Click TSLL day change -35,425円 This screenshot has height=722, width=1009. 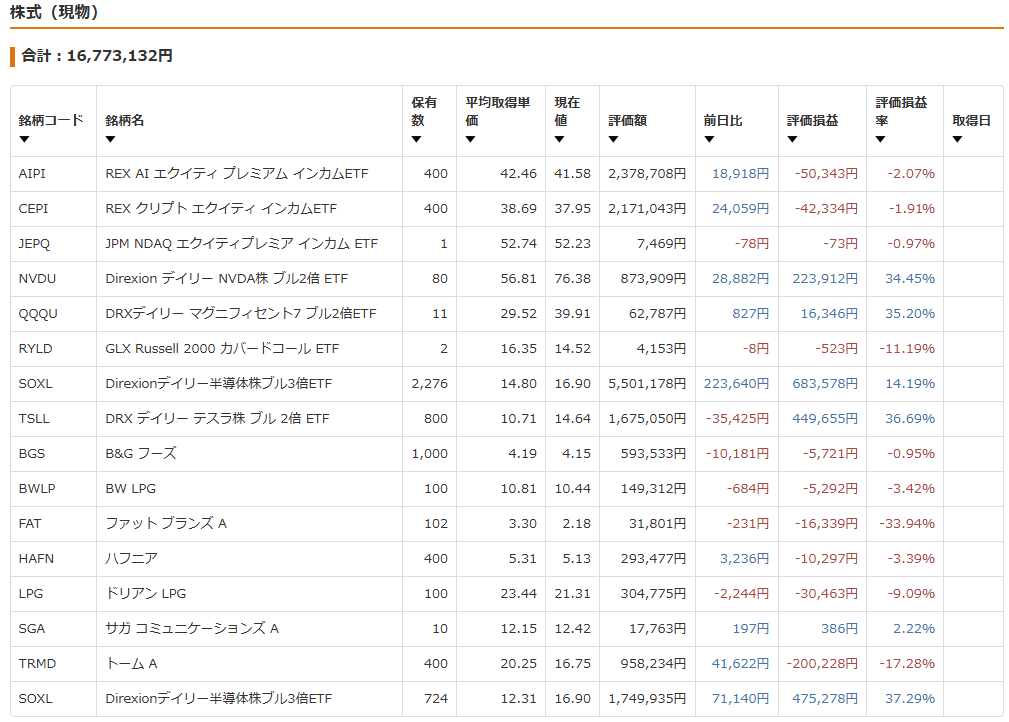(x=737, y=418)
